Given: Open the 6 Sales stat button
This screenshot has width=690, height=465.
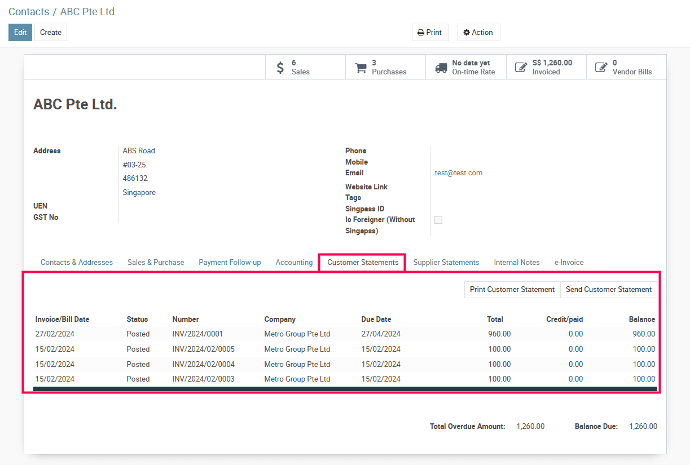Looking at the screenshot, I should 305,67.
